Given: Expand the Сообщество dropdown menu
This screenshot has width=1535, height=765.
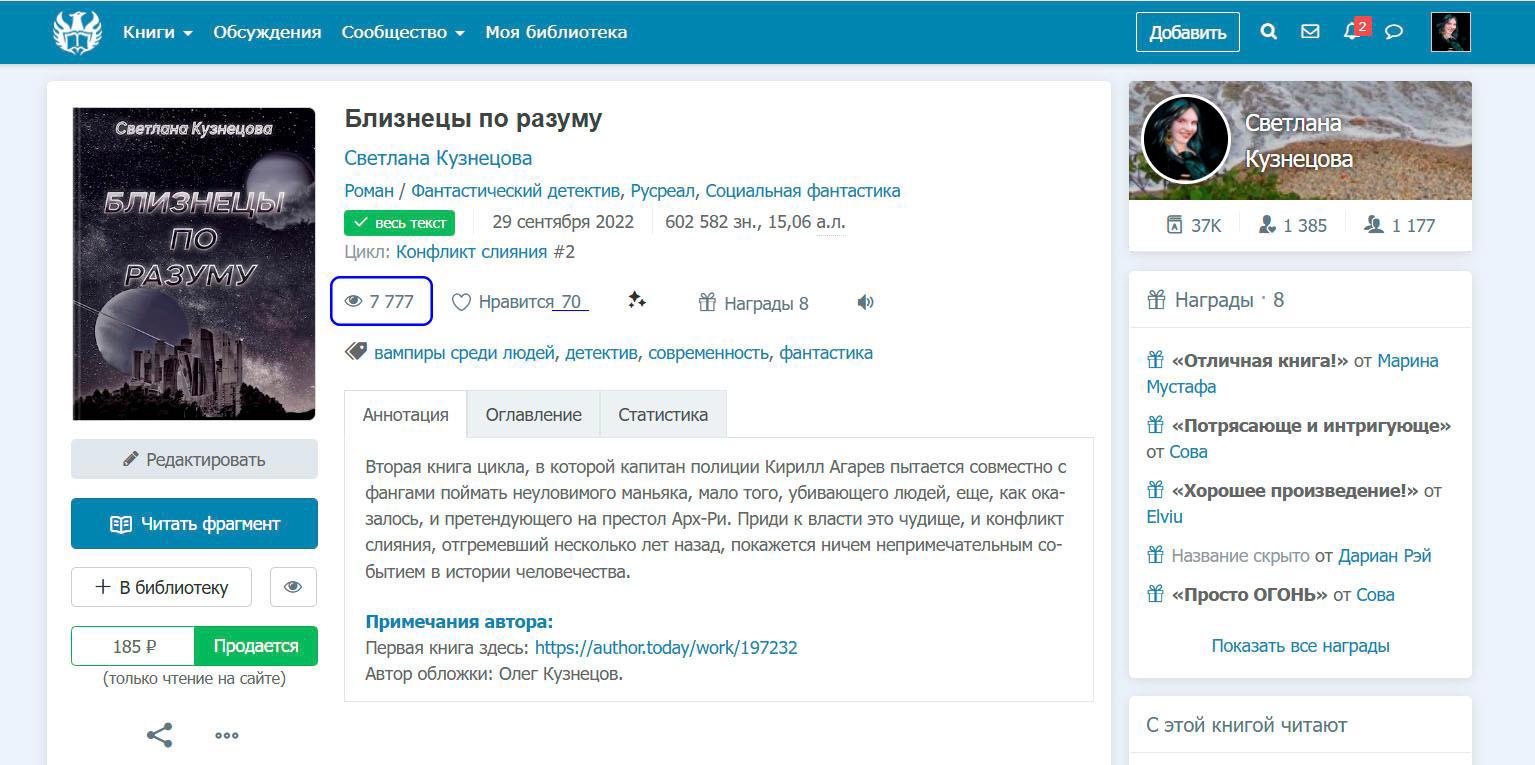Looking at the screenshot, I should coord(402,32).
